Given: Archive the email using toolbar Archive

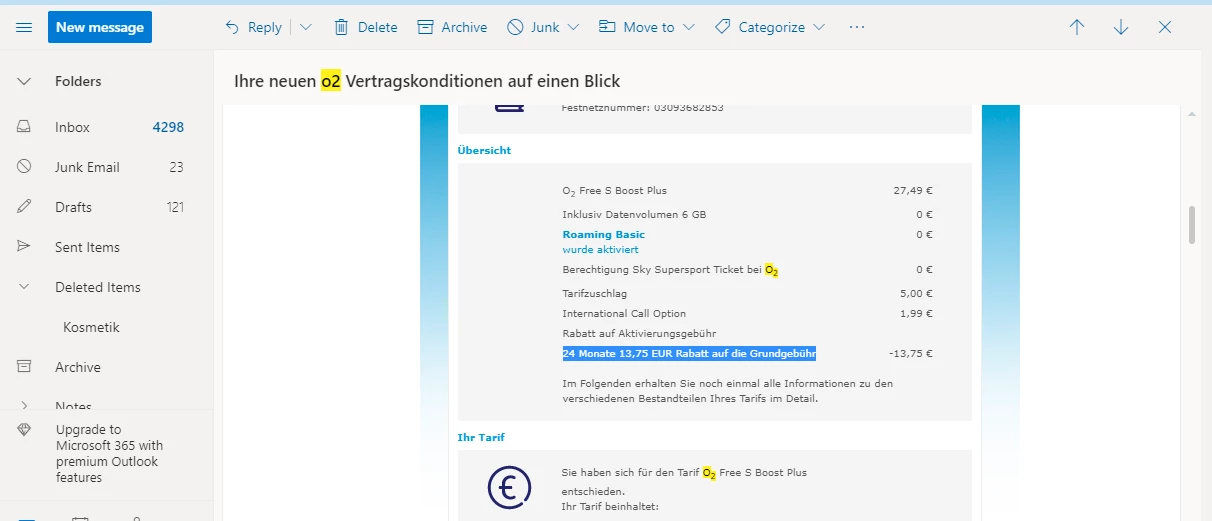Looking at the screenshot, I should [453, 27].
